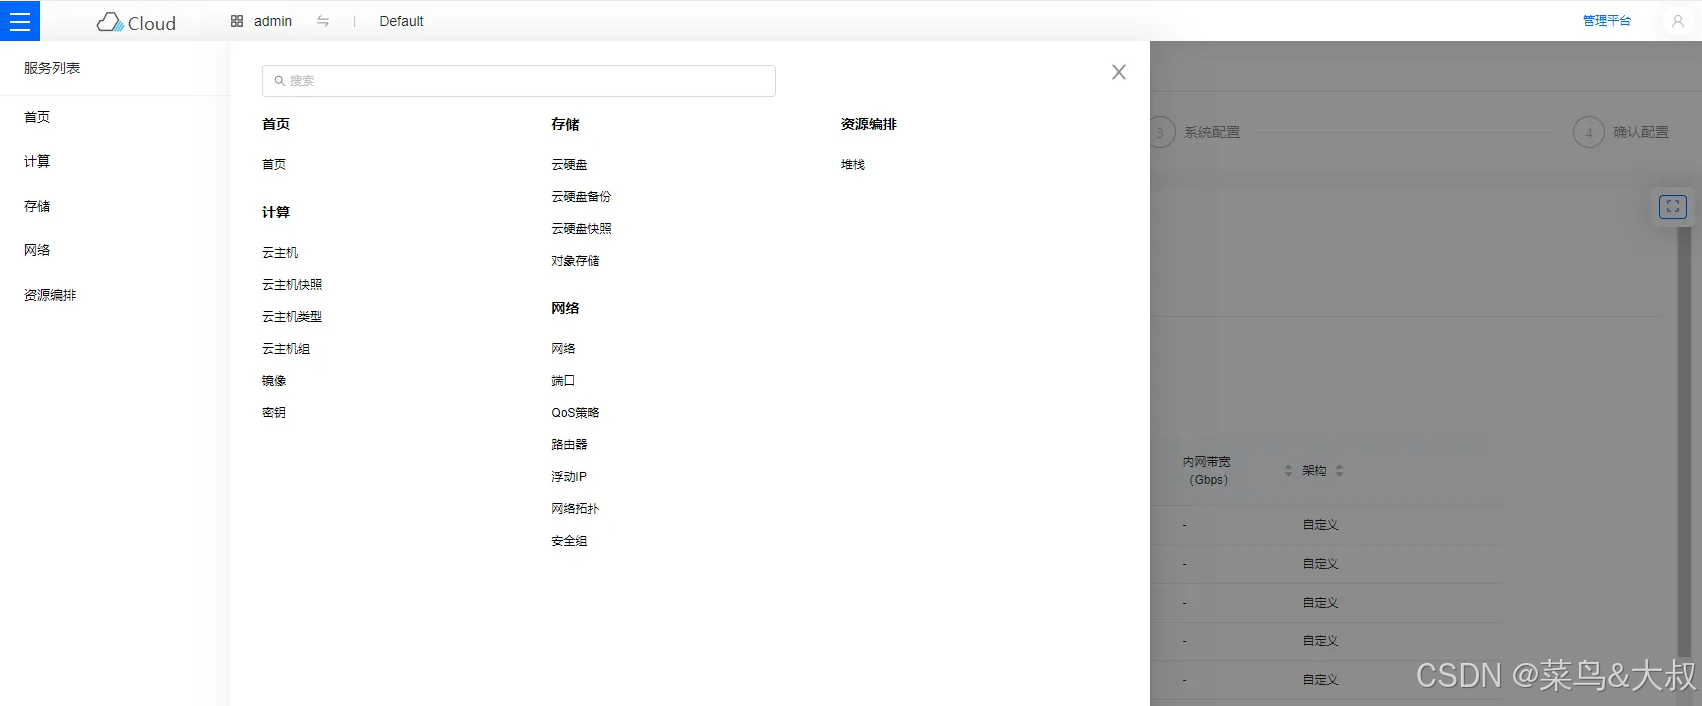Screen dimensions: 1702x706
Task: Open 云主机组 service link
Action: click(286, 348)
